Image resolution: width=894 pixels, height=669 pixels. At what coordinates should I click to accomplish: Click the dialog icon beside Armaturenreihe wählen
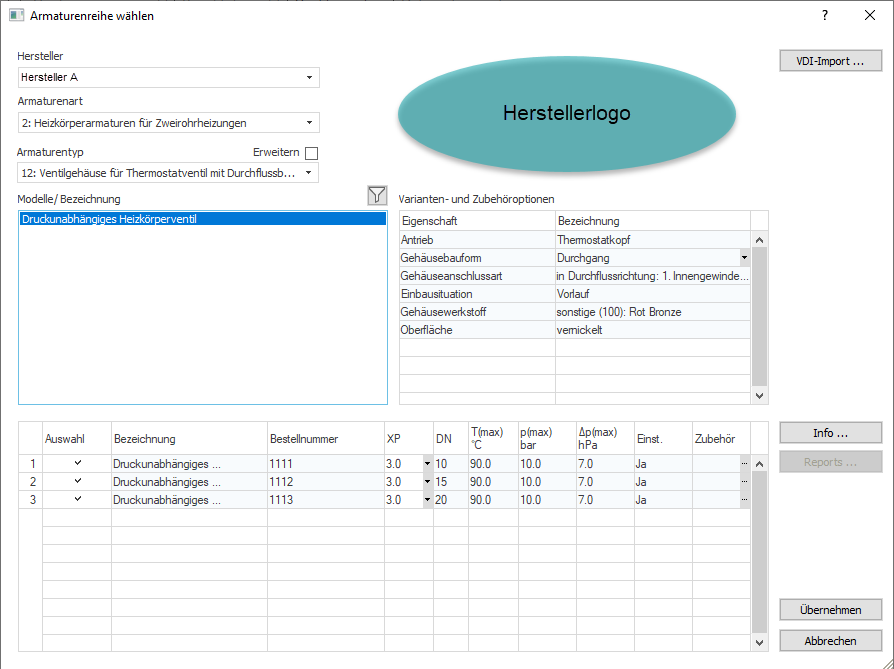pyautogui.click(x=16, y=15)
